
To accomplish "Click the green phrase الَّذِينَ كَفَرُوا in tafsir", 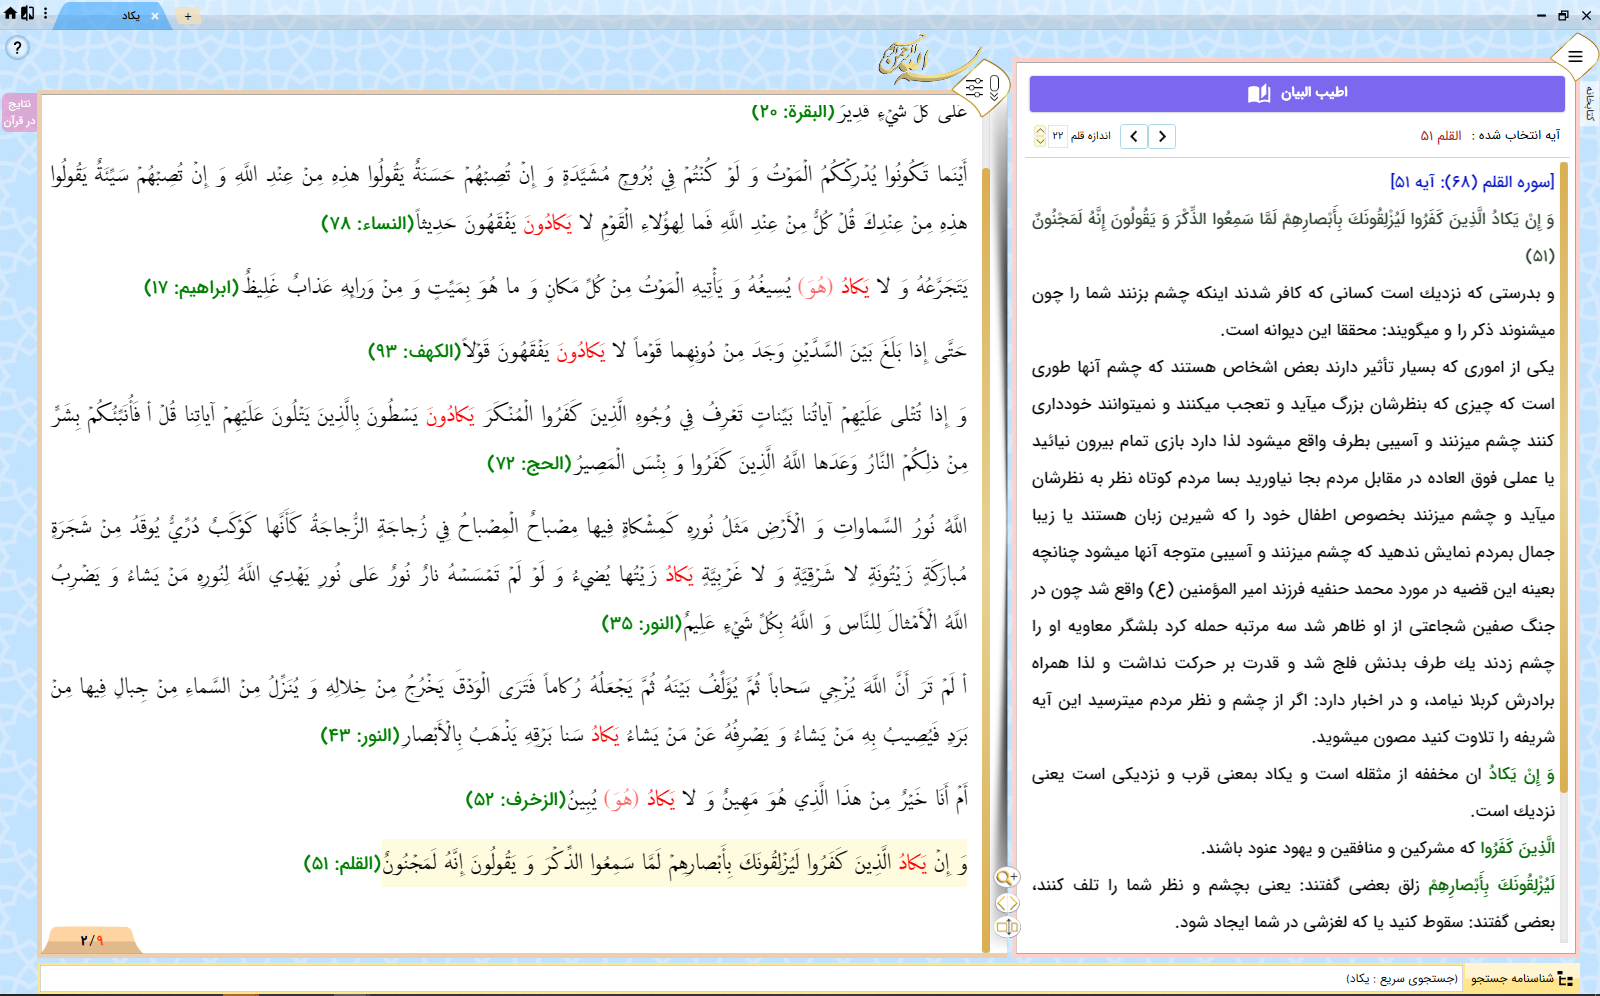I will point(1518,848).
